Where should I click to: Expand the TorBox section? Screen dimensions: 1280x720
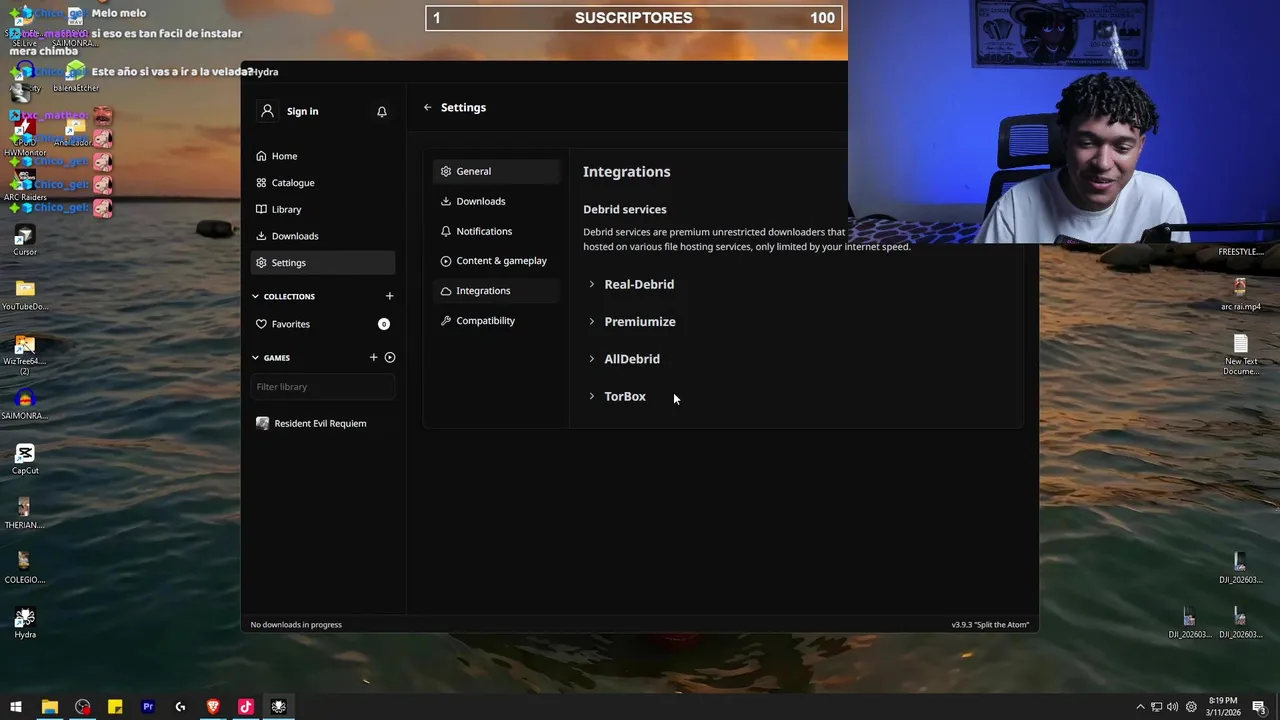click(617, 396)
